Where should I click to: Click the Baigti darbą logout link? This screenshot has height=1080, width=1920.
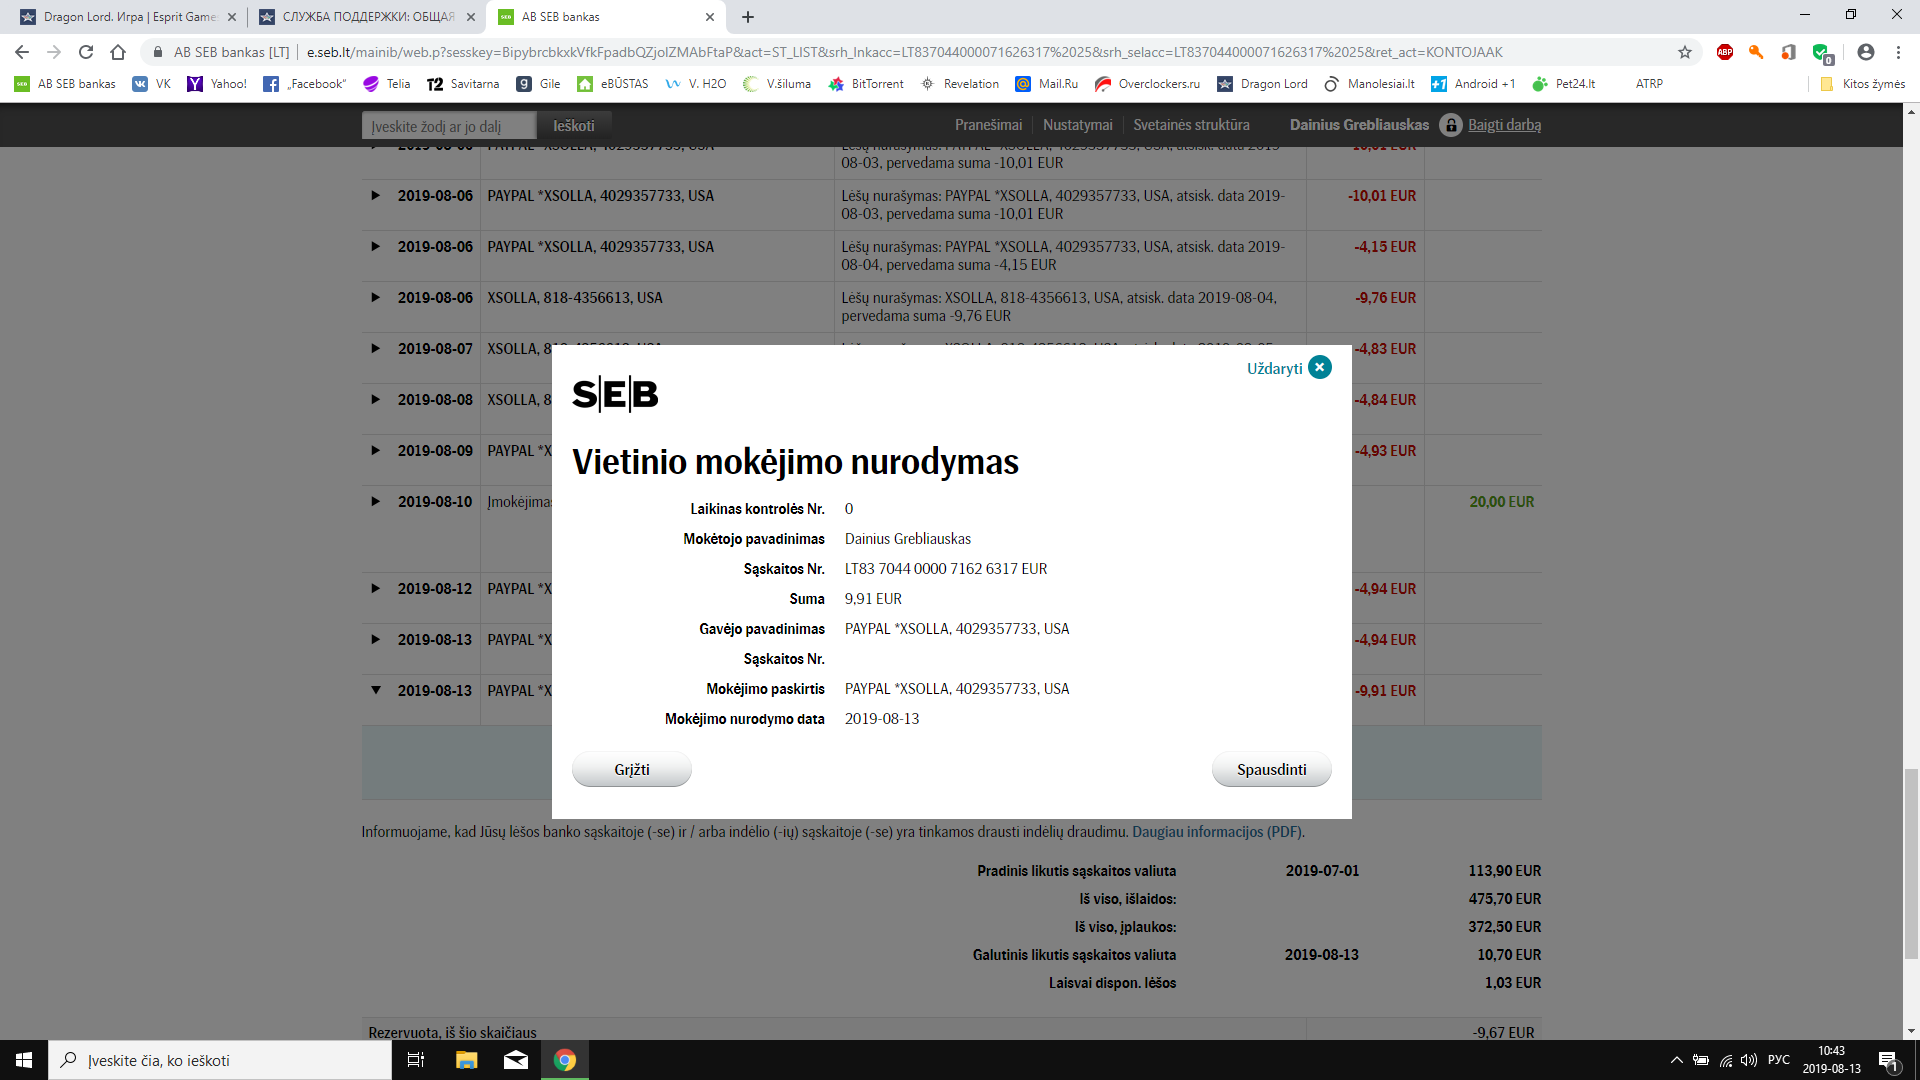click(x=1503, y=125)
